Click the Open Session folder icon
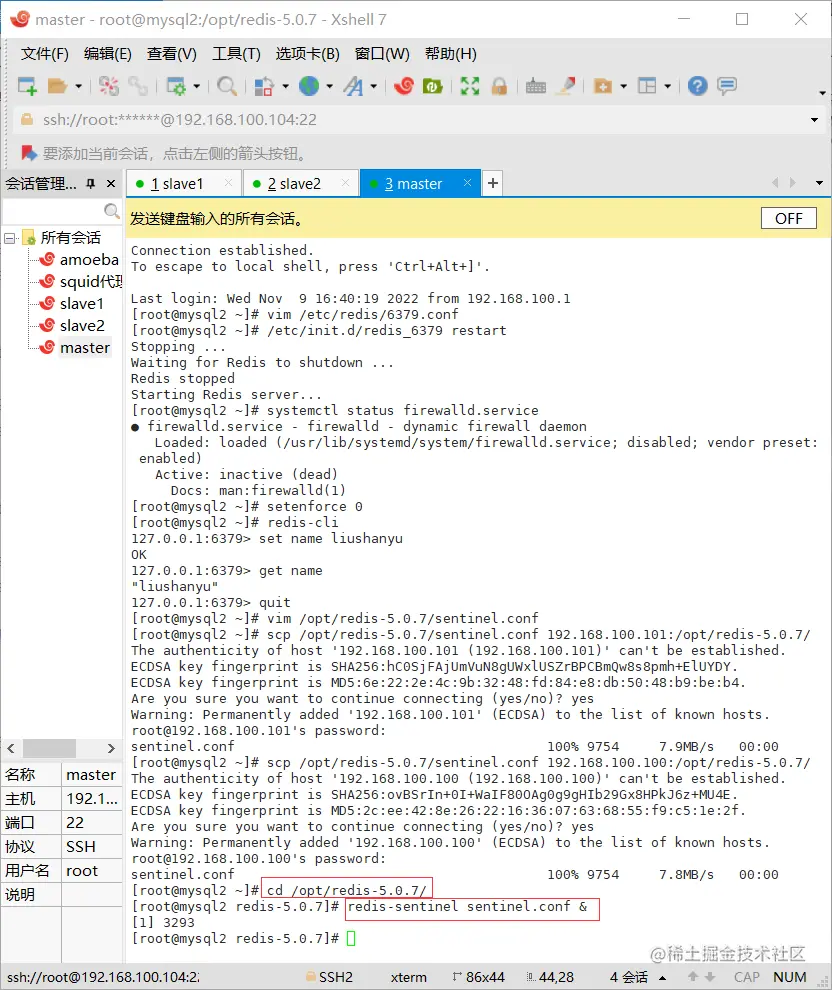The width and height of the screenshot is (832, 990). click(x=57, y=86)
